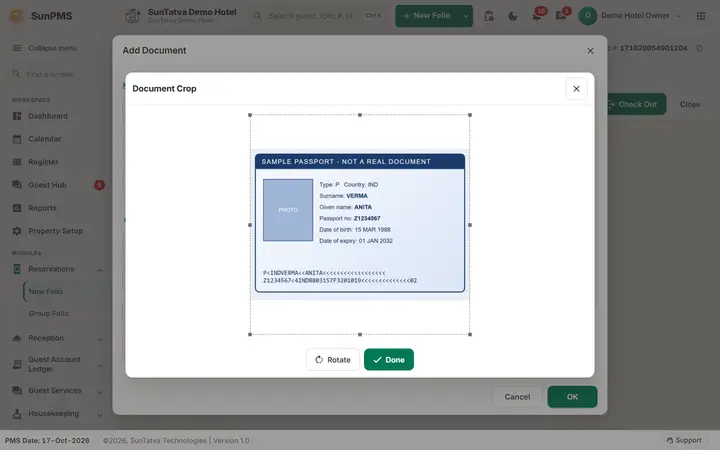Expand Guest Account Ledger chevron
This screenshot has height=450, width=720.
(100, 366)
